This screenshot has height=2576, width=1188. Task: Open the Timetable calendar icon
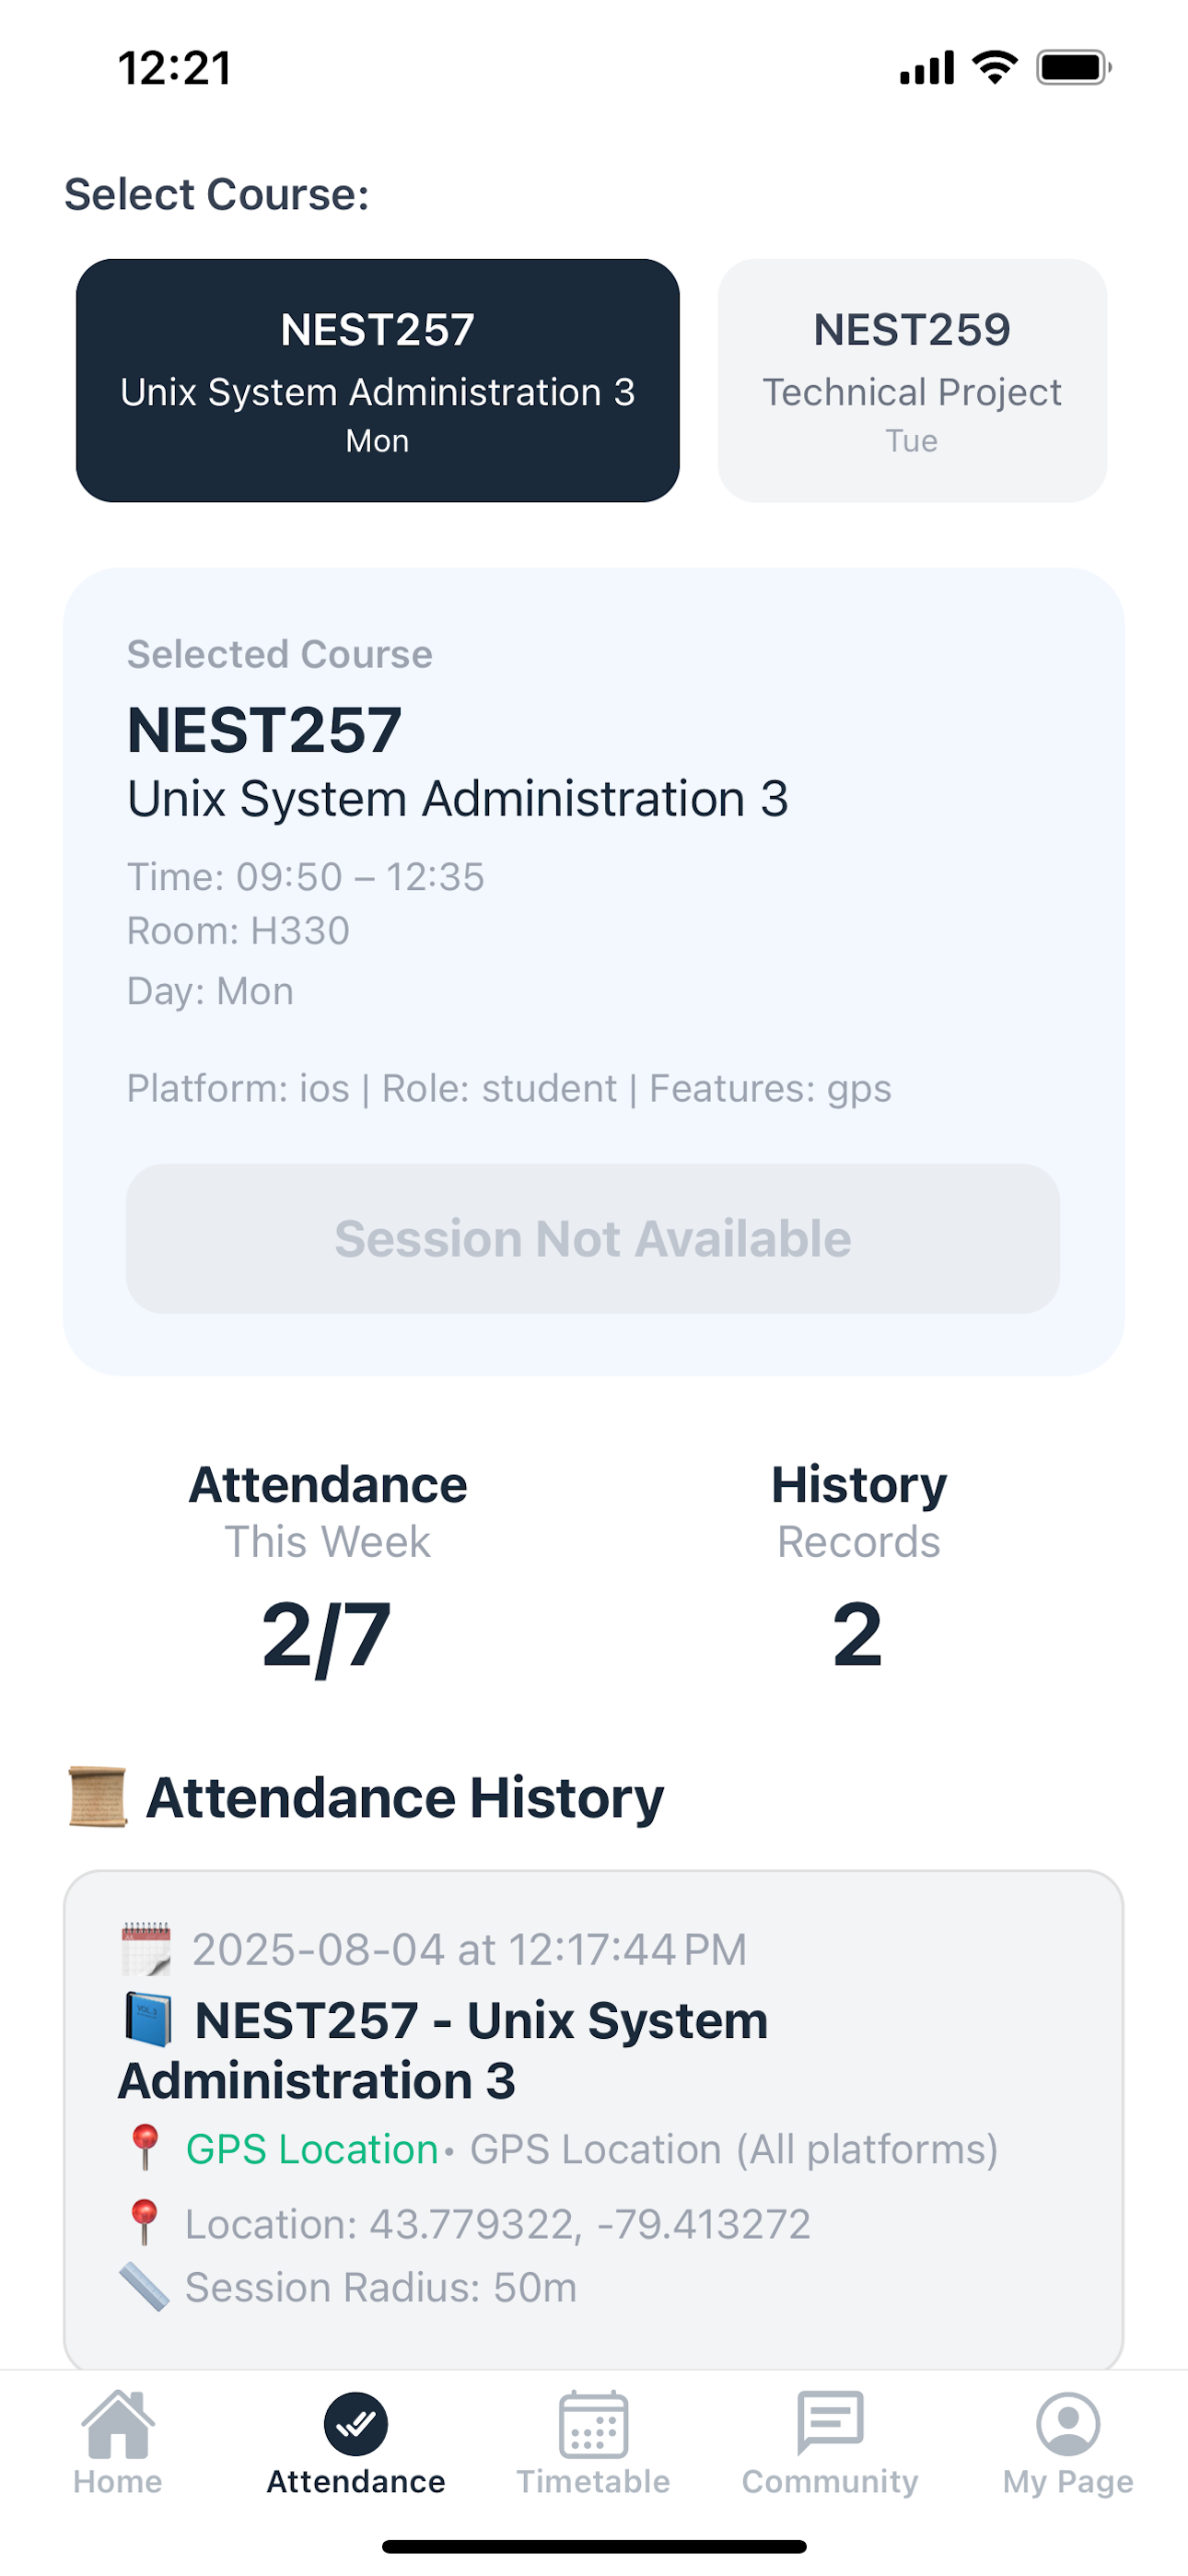pyautogui.click(x=593, y=2424)
